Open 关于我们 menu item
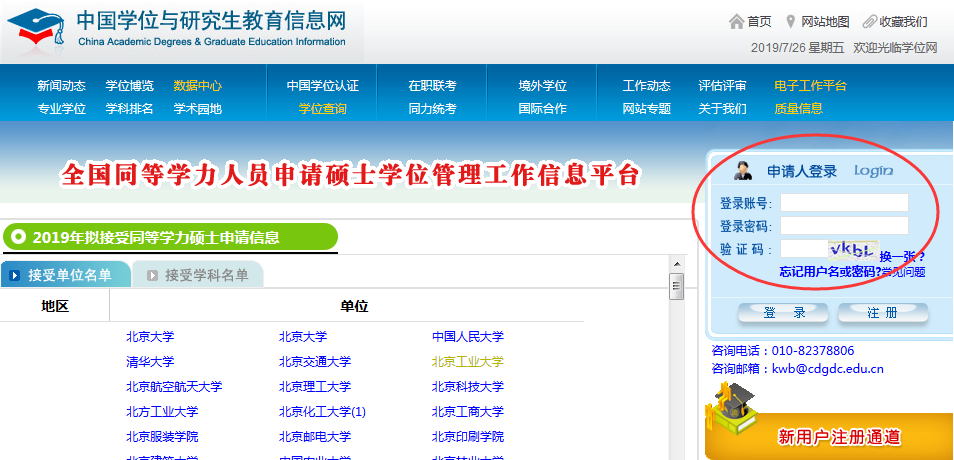954x460 pixels. [722, 109]
